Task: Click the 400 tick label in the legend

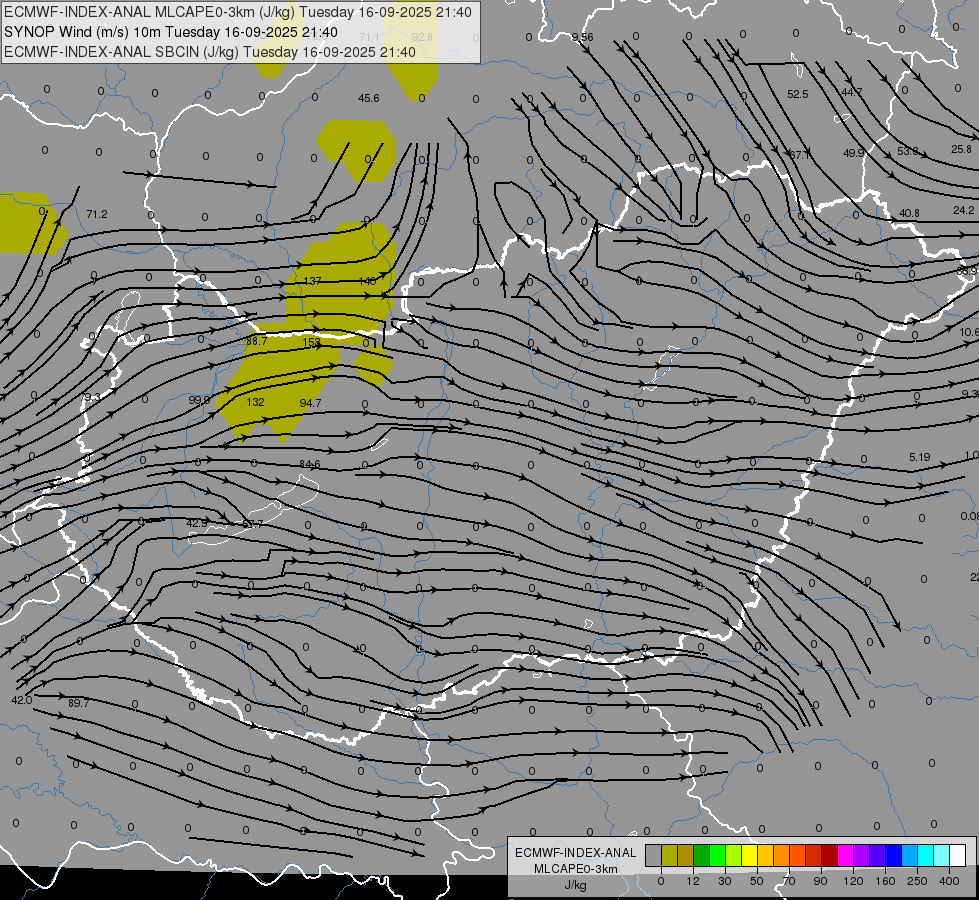Action: click(949, 881)
